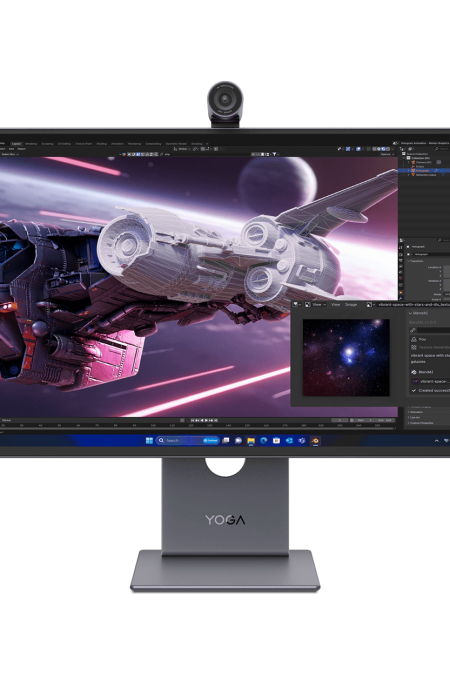Click the Blender taskbar icon
Image resolution: width=450 pixels, height=675 pixels.
(315, 440)
